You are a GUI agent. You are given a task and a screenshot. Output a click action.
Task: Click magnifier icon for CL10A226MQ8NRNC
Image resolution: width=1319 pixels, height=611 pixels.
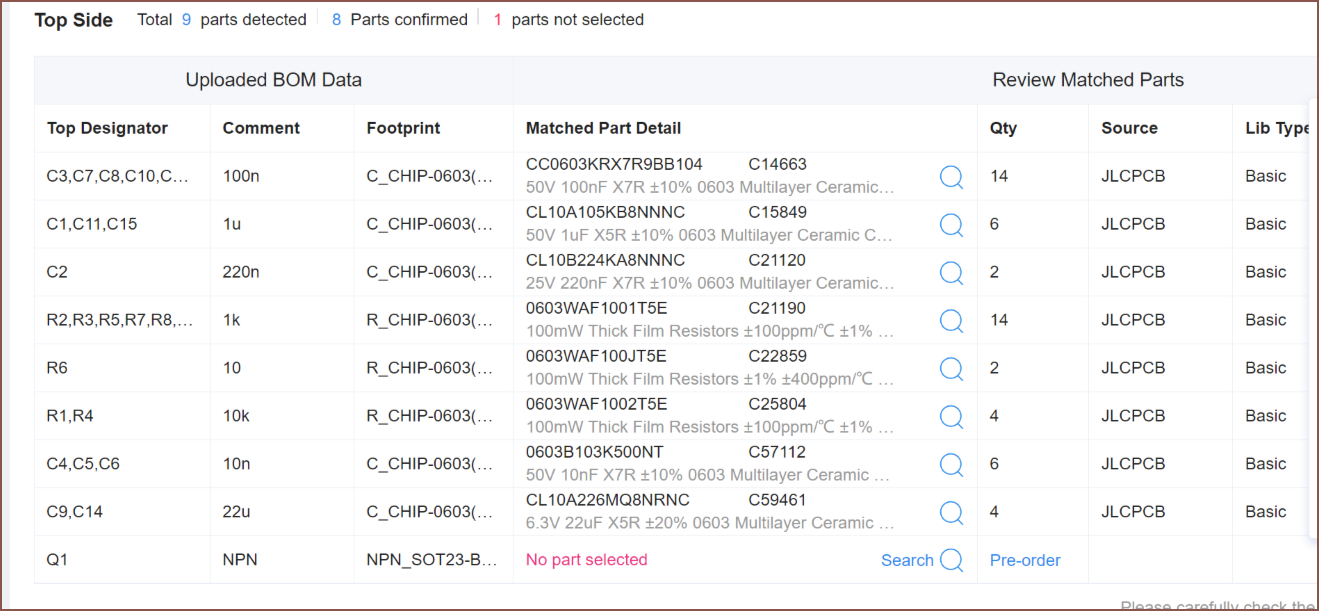click(x=951, y=513)
